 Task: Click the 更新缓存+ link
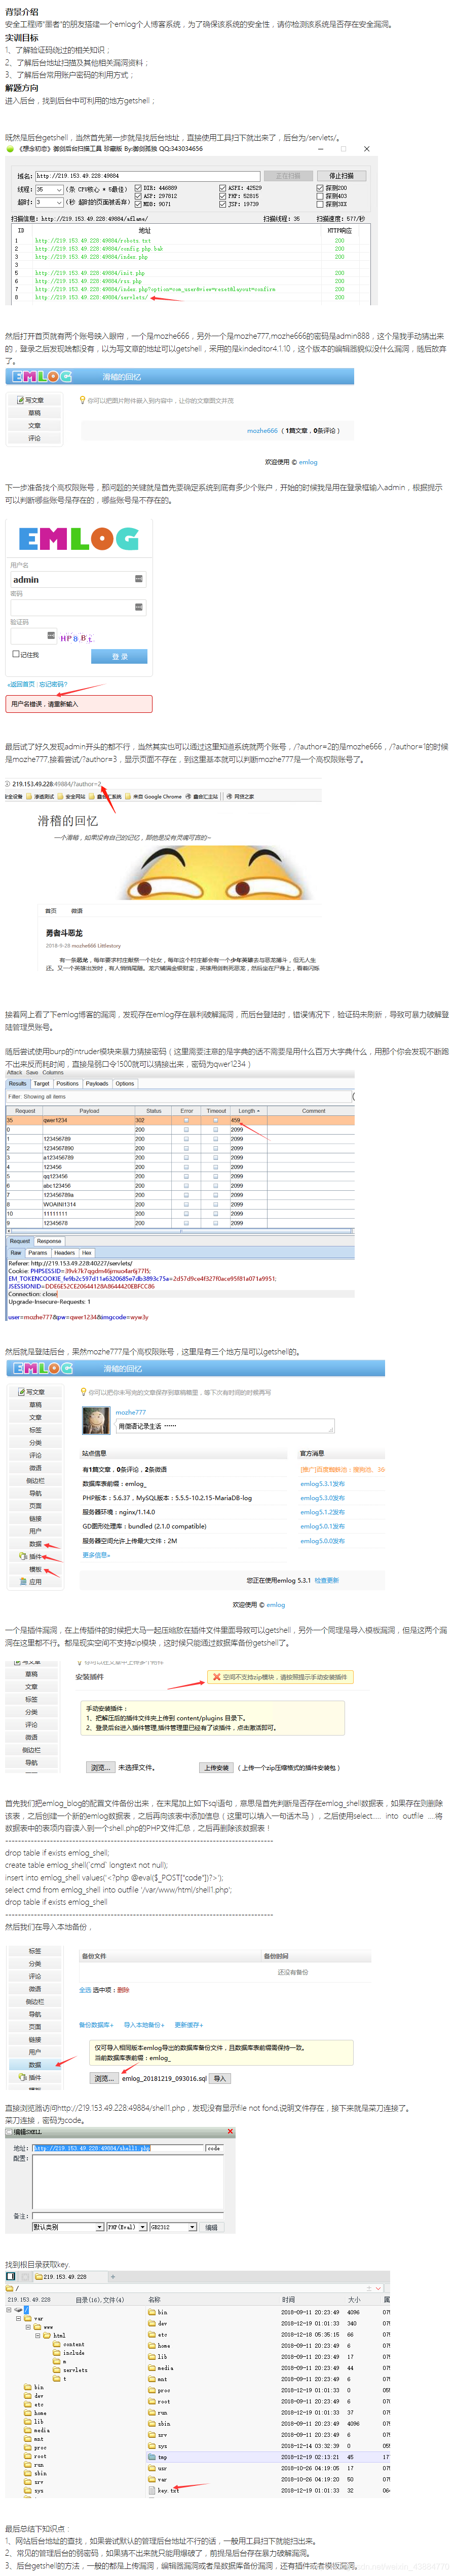pos(188,2025)
